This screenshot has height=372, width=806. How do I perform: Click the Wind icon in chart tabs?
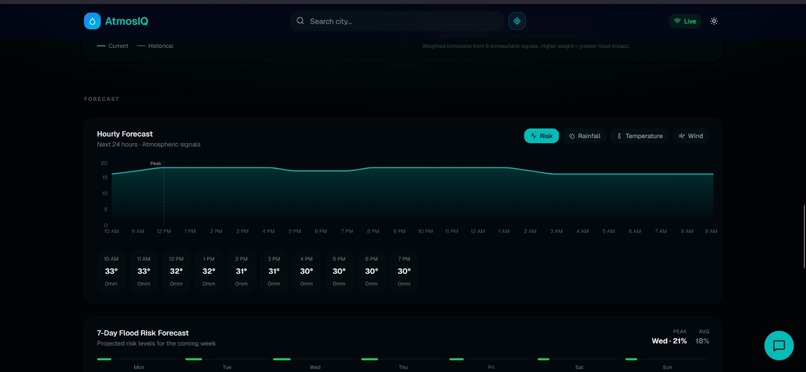(x=682, y=136)
